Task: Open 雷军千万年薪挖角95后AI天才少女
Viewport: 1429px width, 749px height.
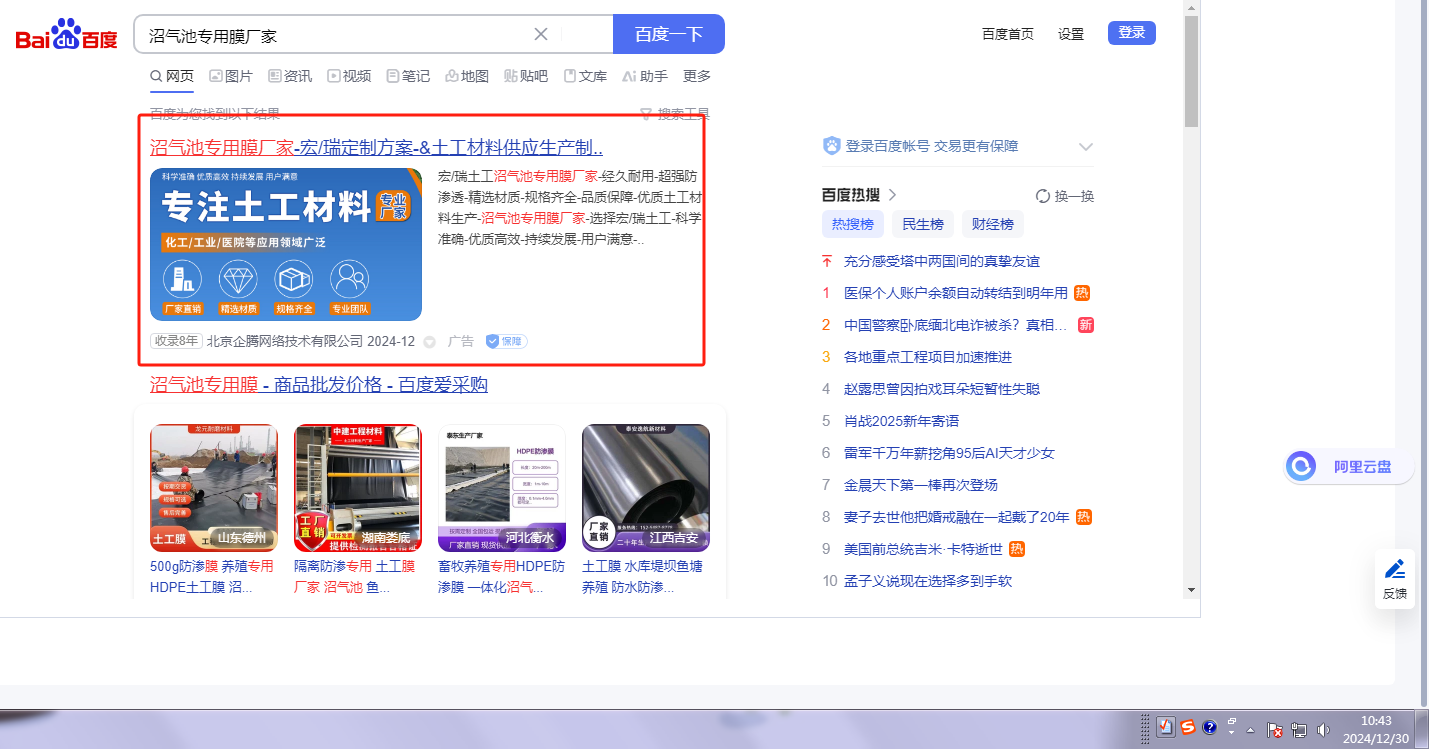Action: tap(949, 453)
